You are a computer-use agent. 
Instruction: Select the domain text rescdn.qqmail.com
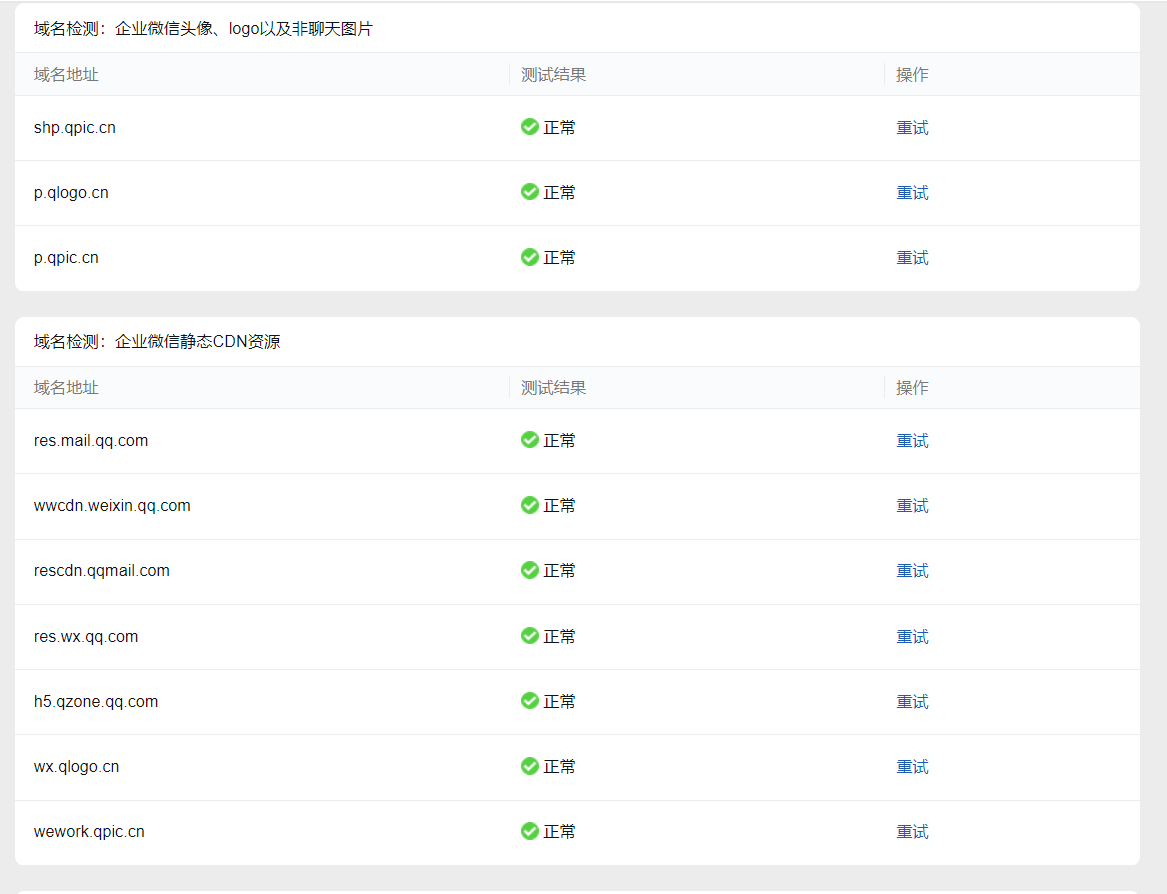coord(101,571)
